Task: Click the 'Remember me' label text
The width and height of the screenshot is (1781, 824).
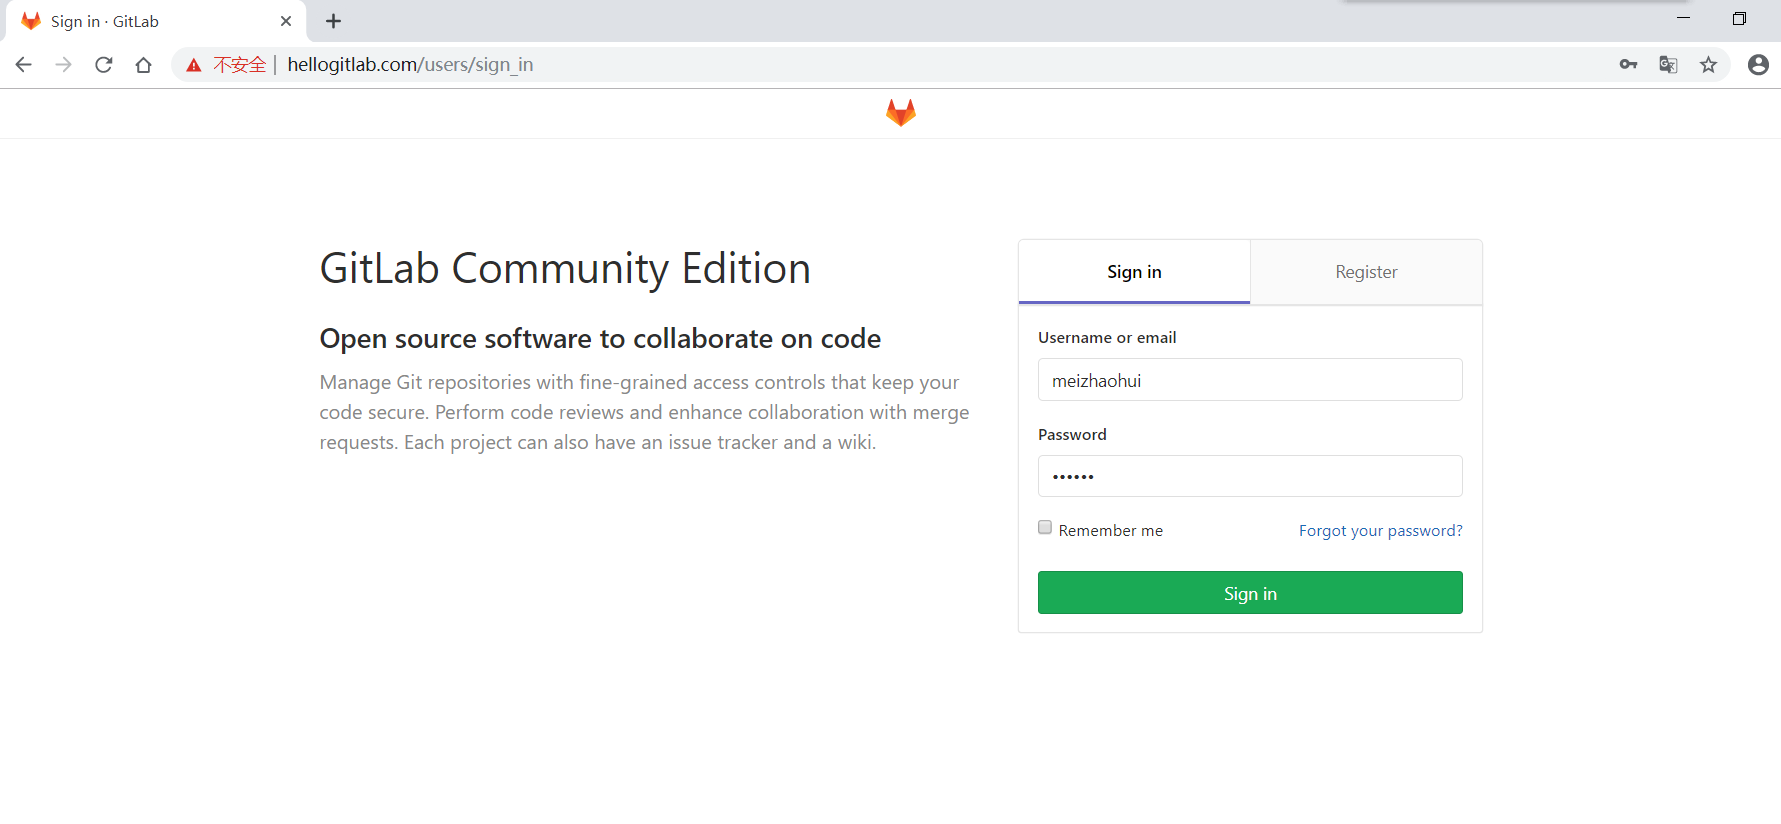Action: point(1111,531)
